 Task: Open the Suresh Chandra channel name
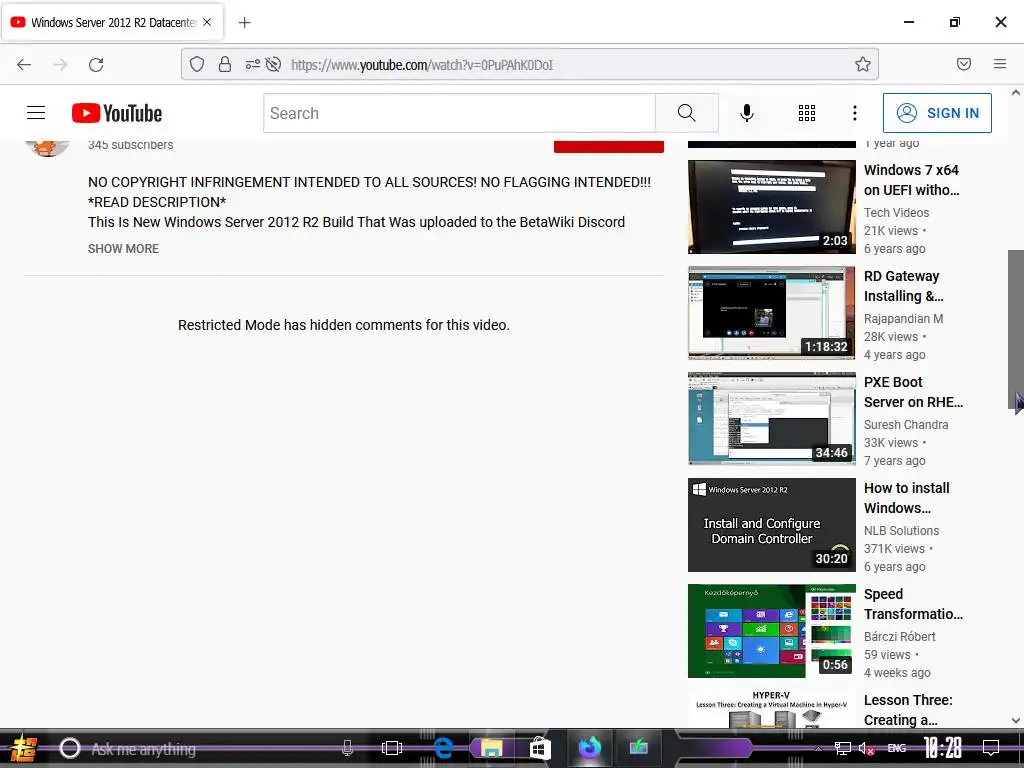pos(906,424)
